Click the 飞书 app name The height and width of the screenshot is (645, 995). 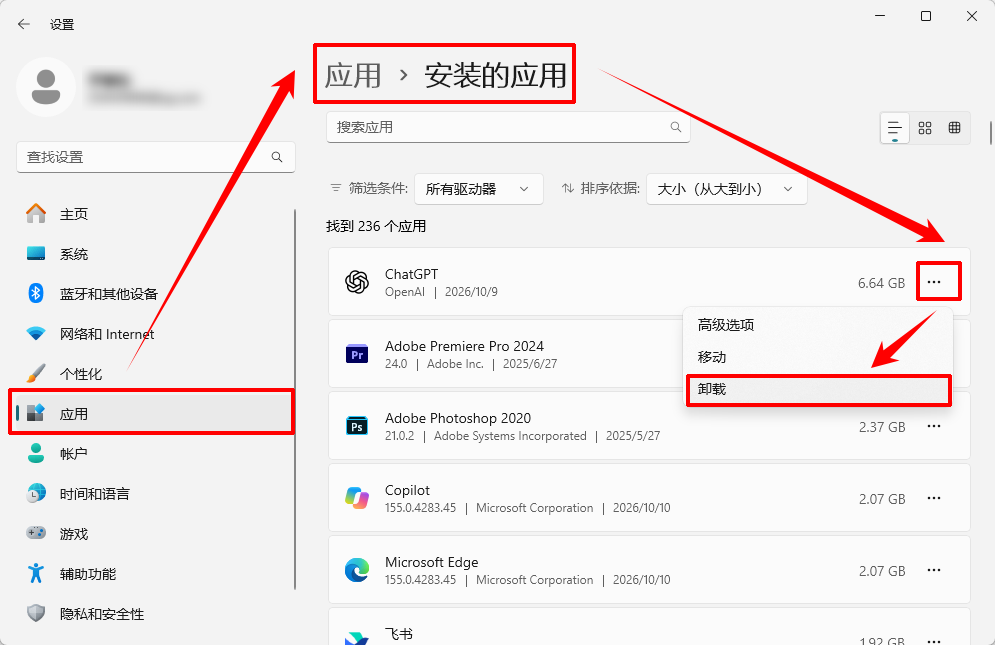coord(399,634)
